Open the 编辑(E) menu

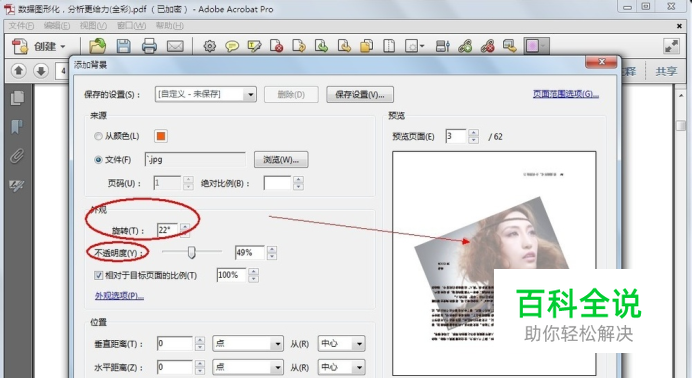click(x=57, y=26)
